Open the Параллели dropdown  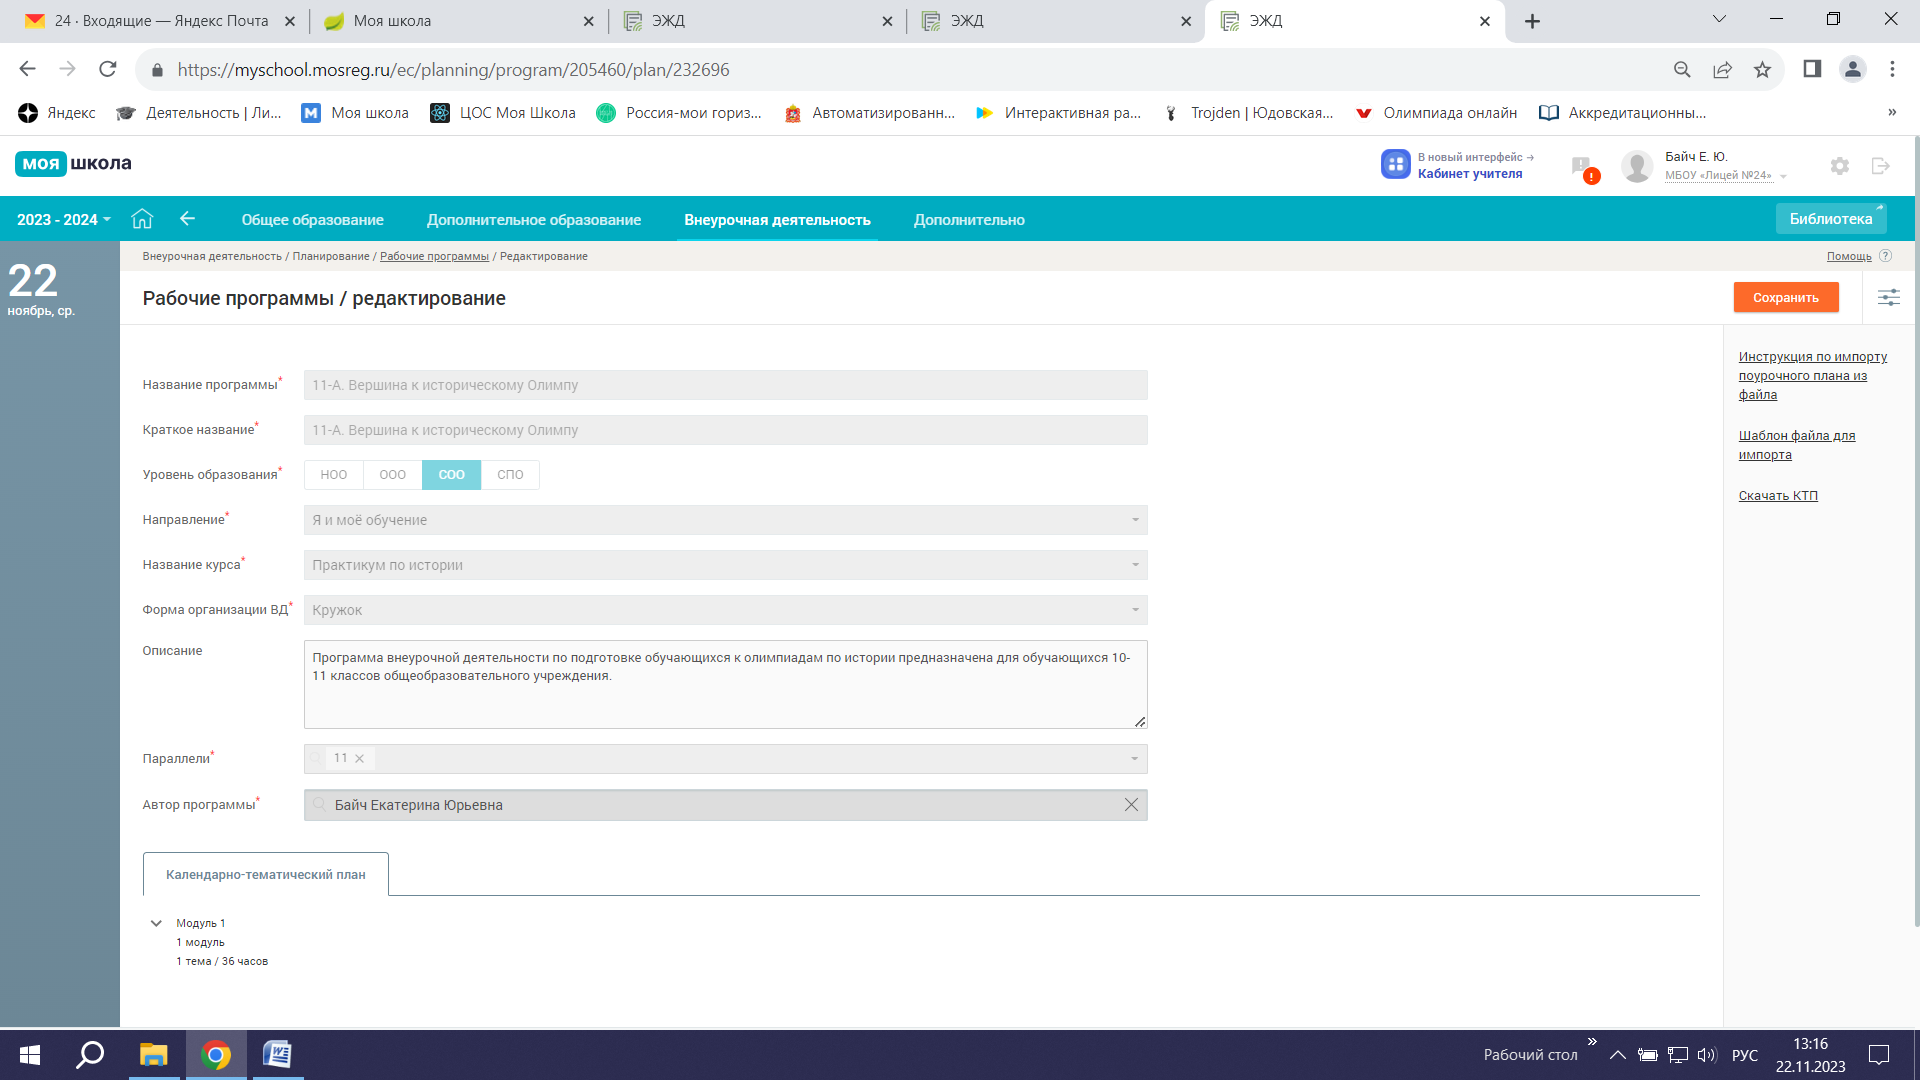click(x=726, y=759)
